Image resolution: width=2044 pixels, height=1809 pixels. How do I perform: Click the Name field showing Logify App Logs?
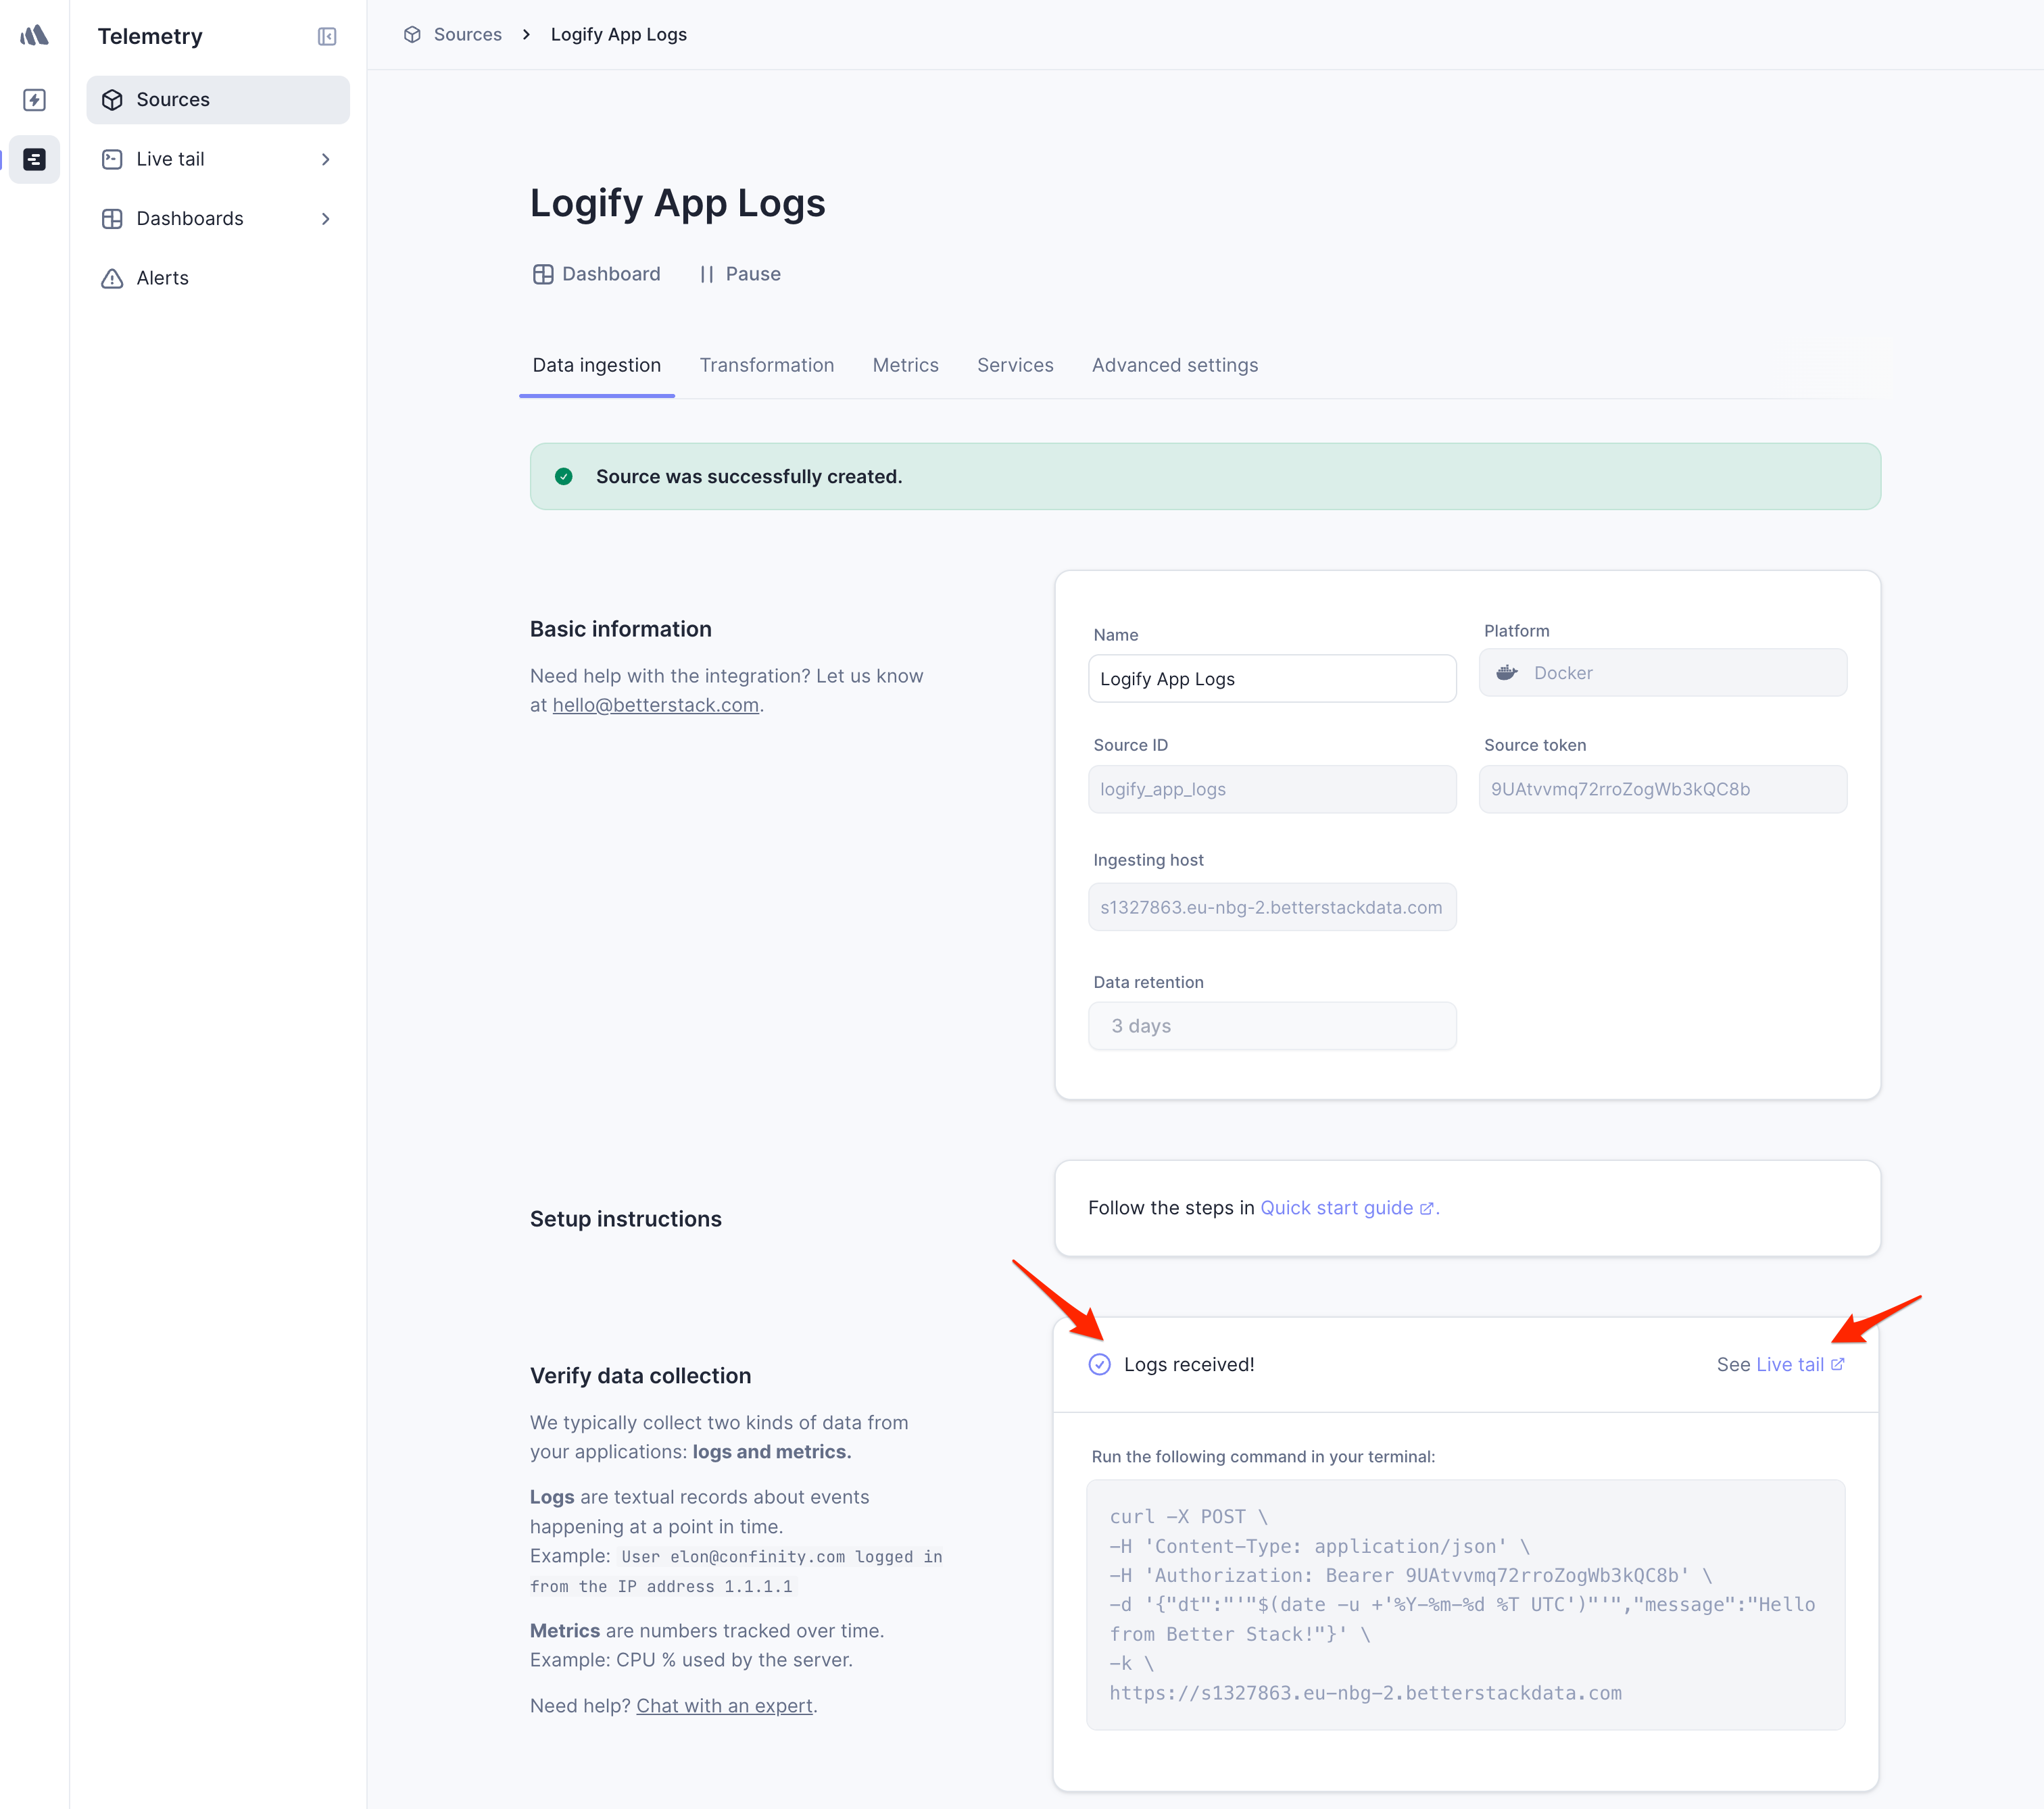coord(1272,678)
